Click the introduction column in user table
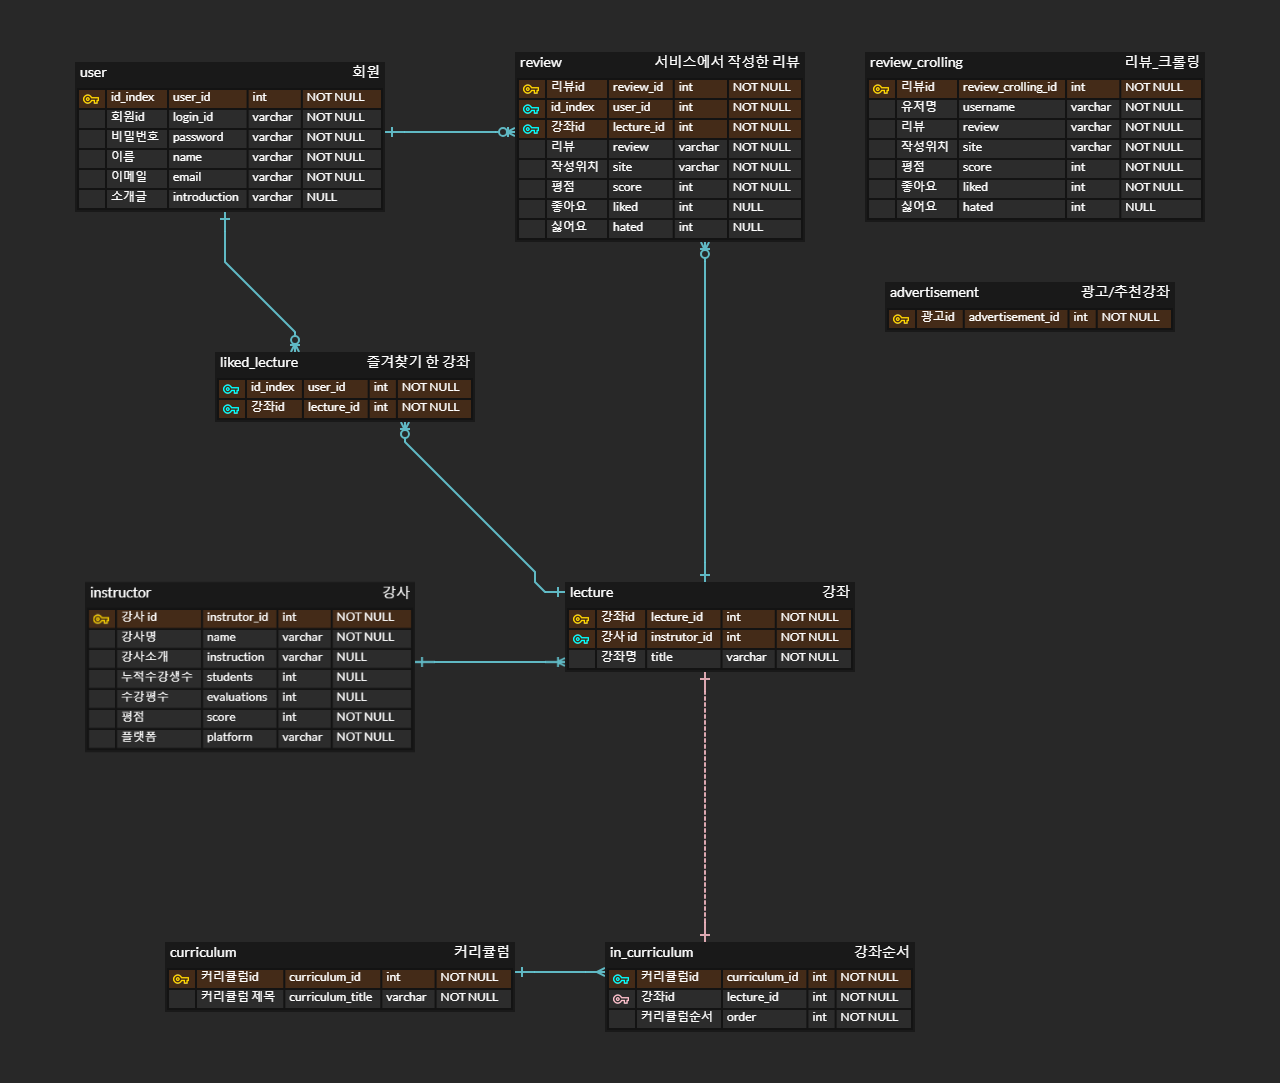This screenshot has width=1280, height=1083. (206, 198)
